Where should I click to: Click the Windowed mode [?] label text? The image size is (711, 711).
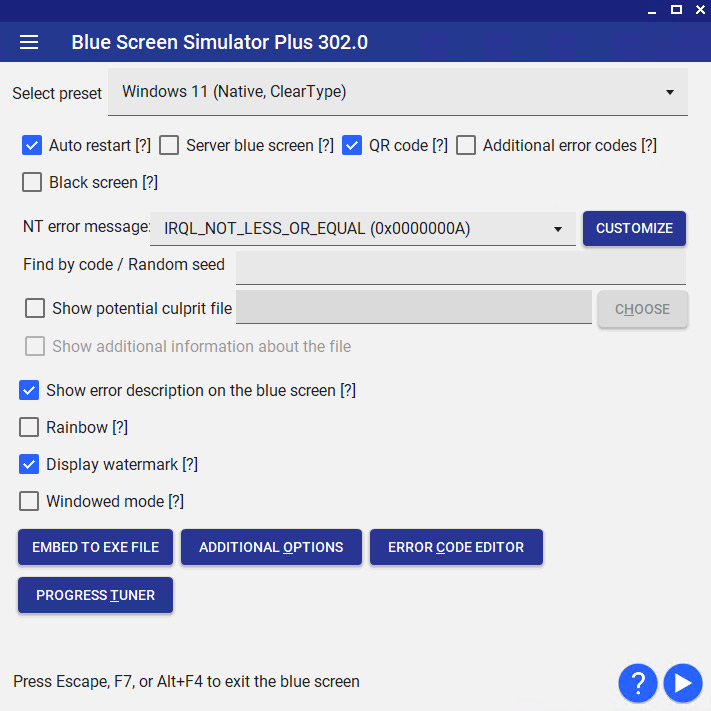(x=115, y=502)
